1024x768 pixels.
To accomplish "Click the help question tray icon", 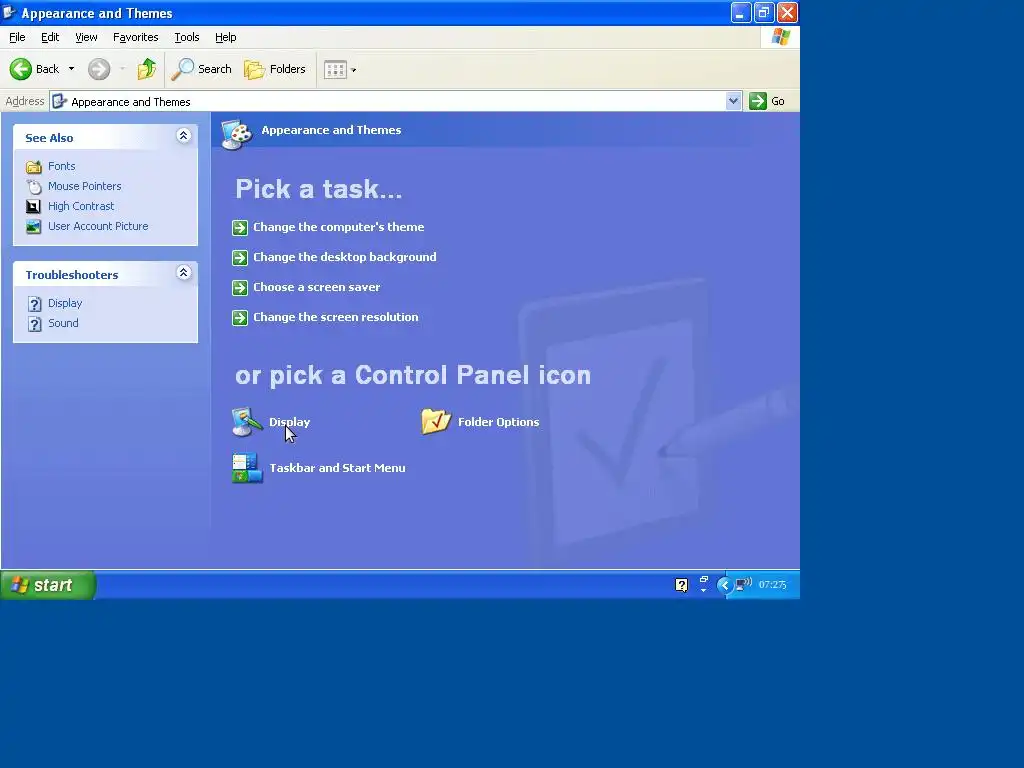I will 681,585.
